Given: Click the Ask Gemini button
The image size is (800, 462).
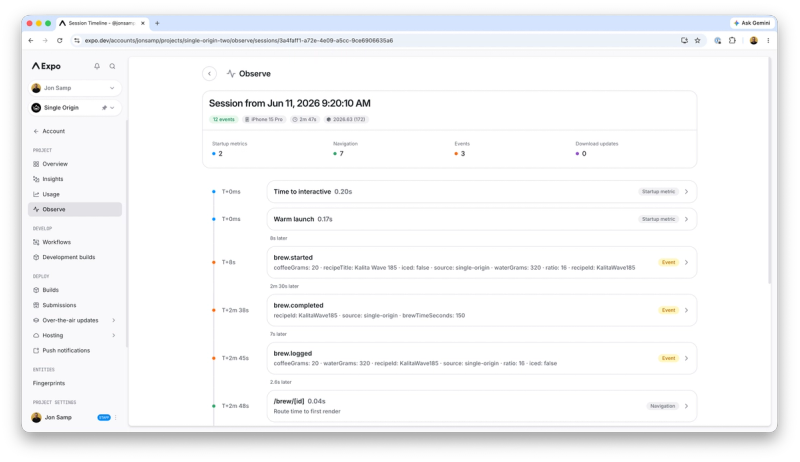Looking at the screenshot, I should tap(752, 23).
